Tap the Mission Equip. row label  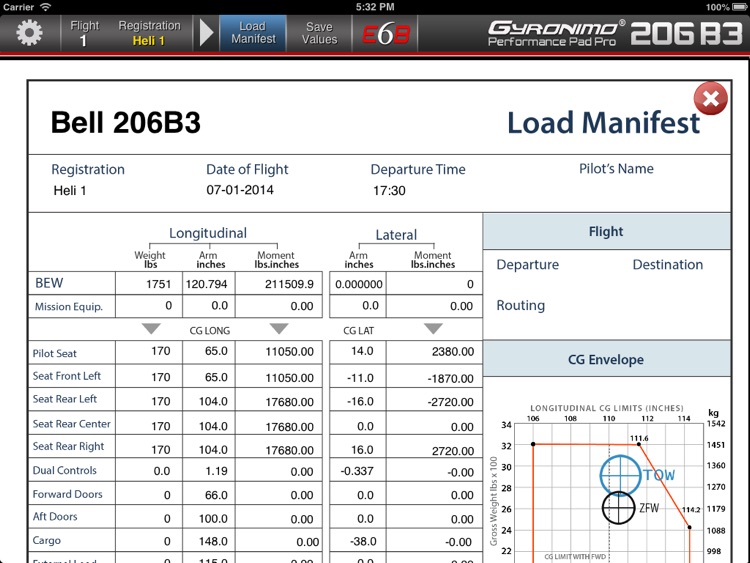click(x=69, y=307)
